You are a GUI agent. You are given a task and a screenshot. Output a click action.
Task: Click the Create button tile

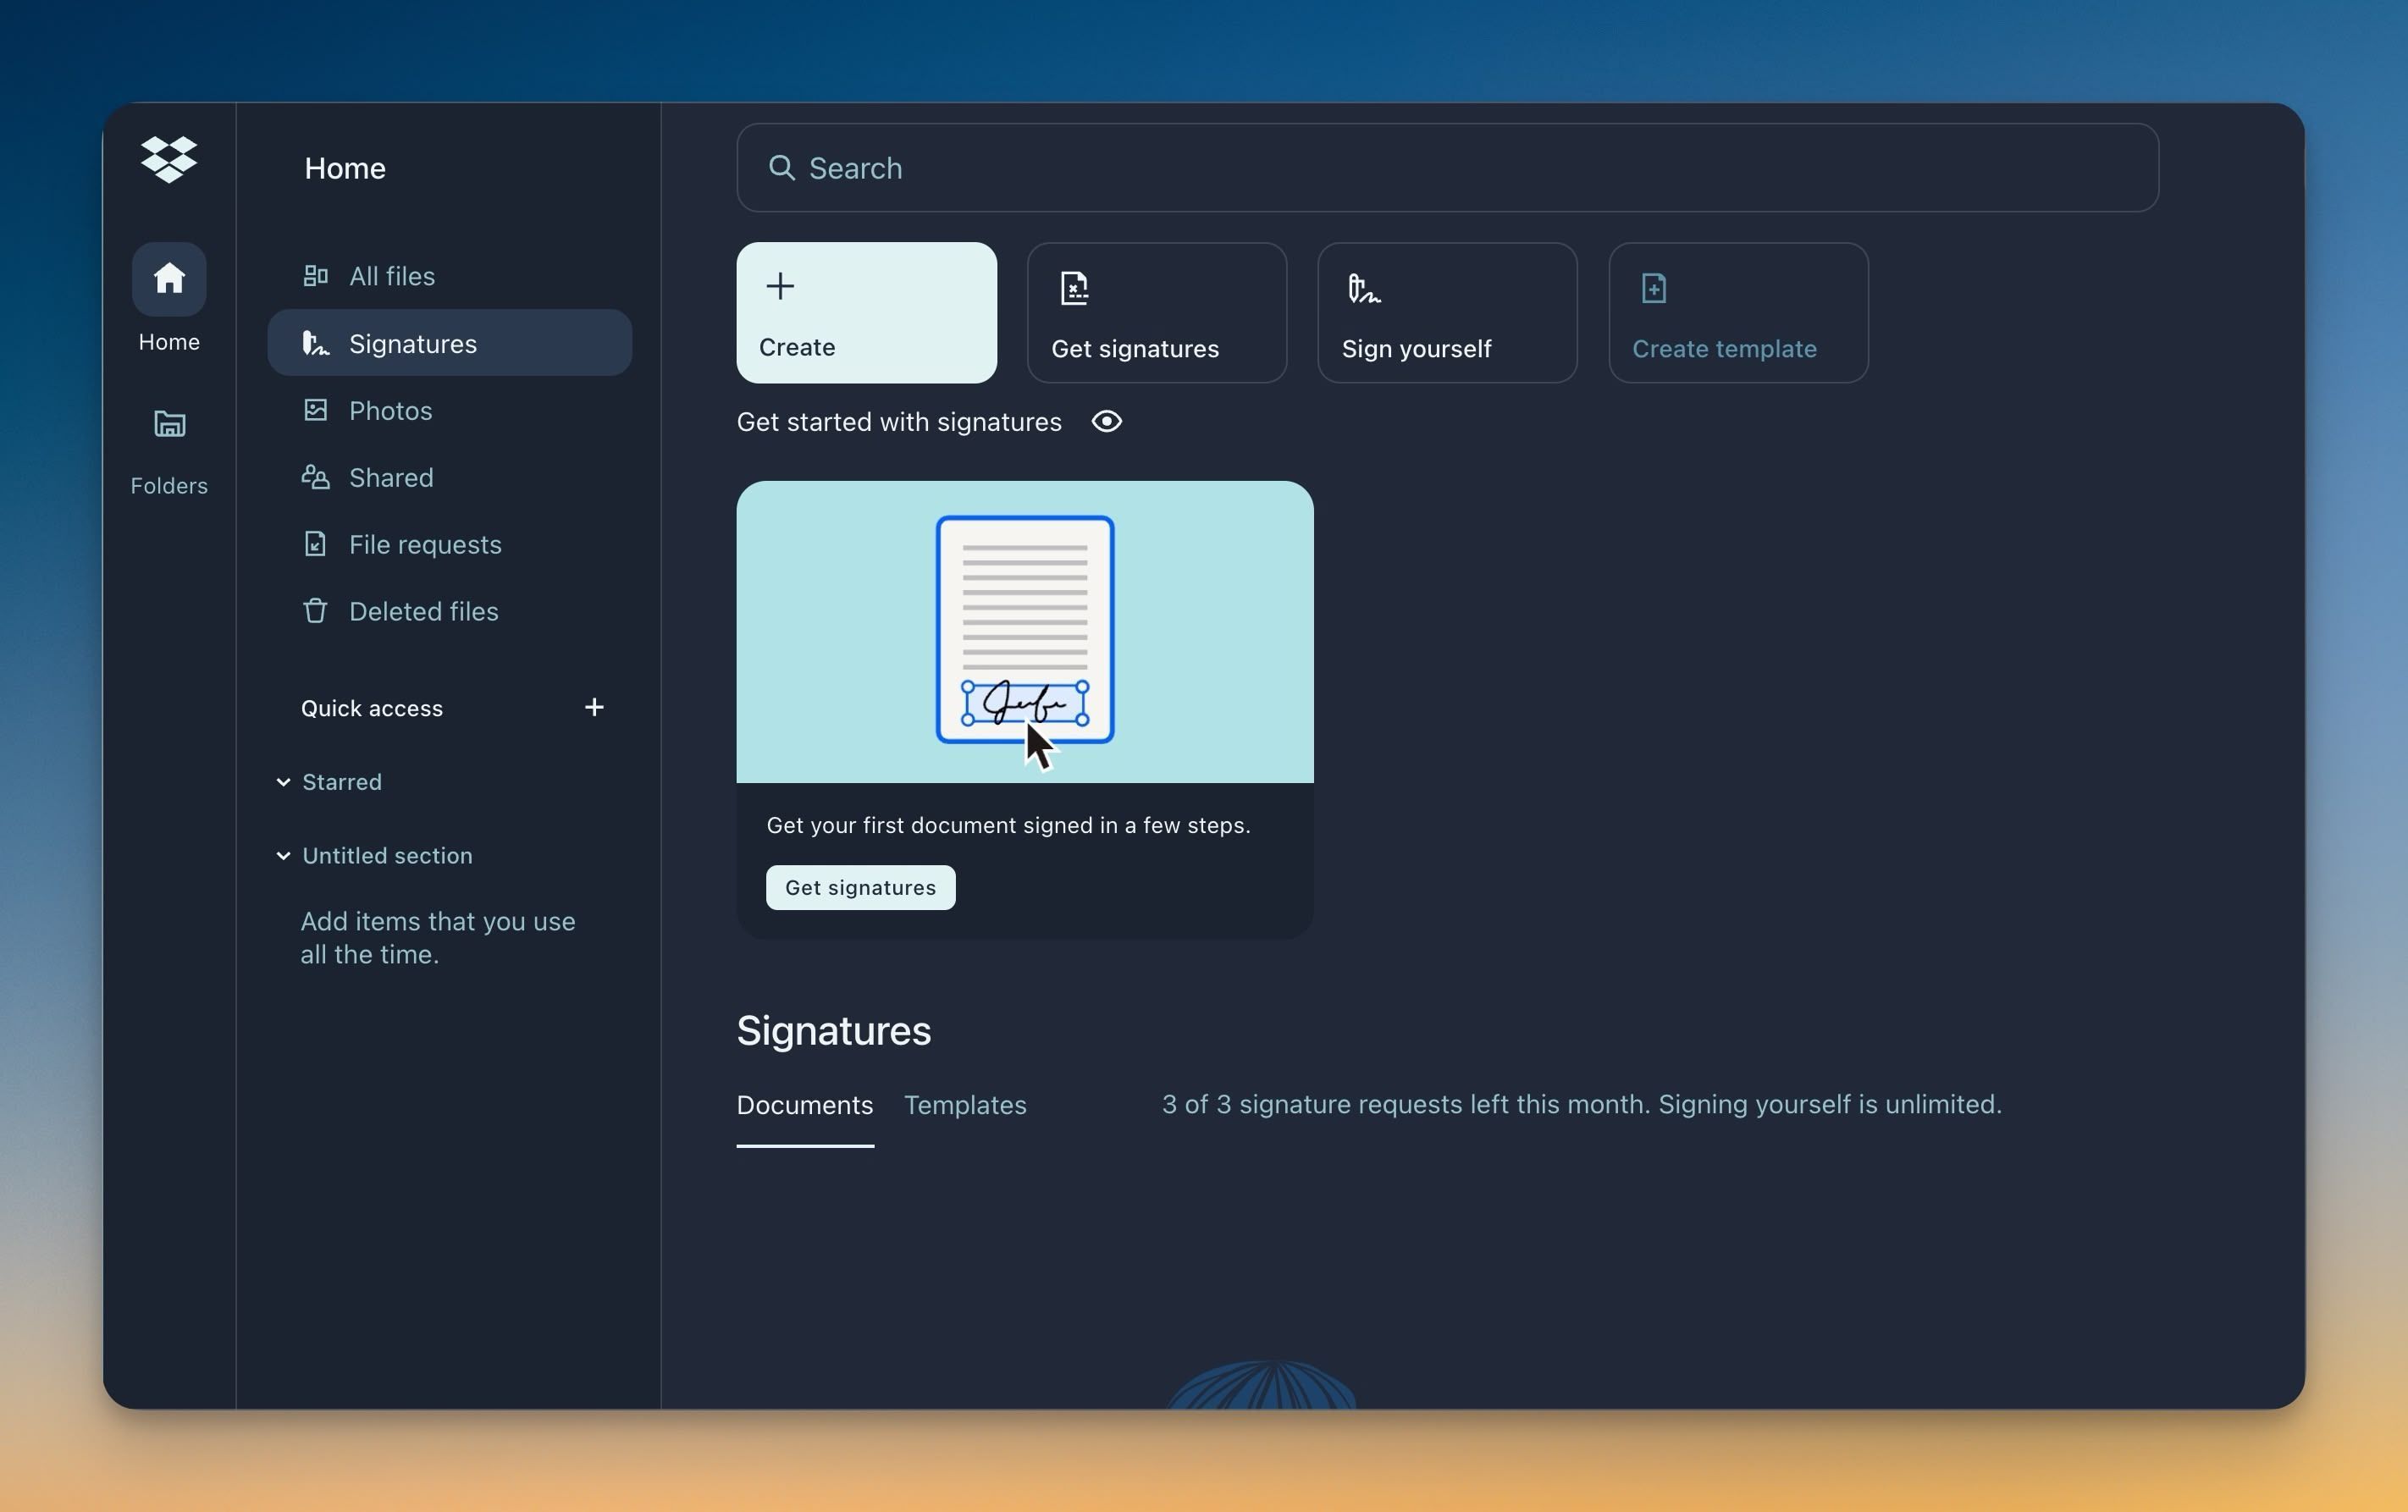(866, 312)
